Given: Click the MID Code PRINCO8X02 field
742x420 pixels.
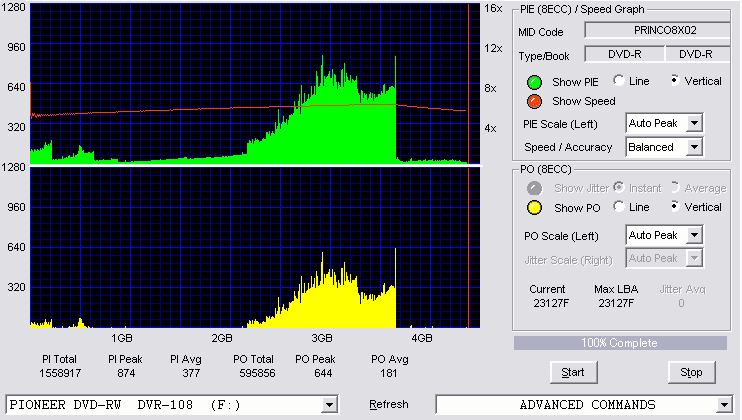Looking at the screenshot, I should coord(657,31).
